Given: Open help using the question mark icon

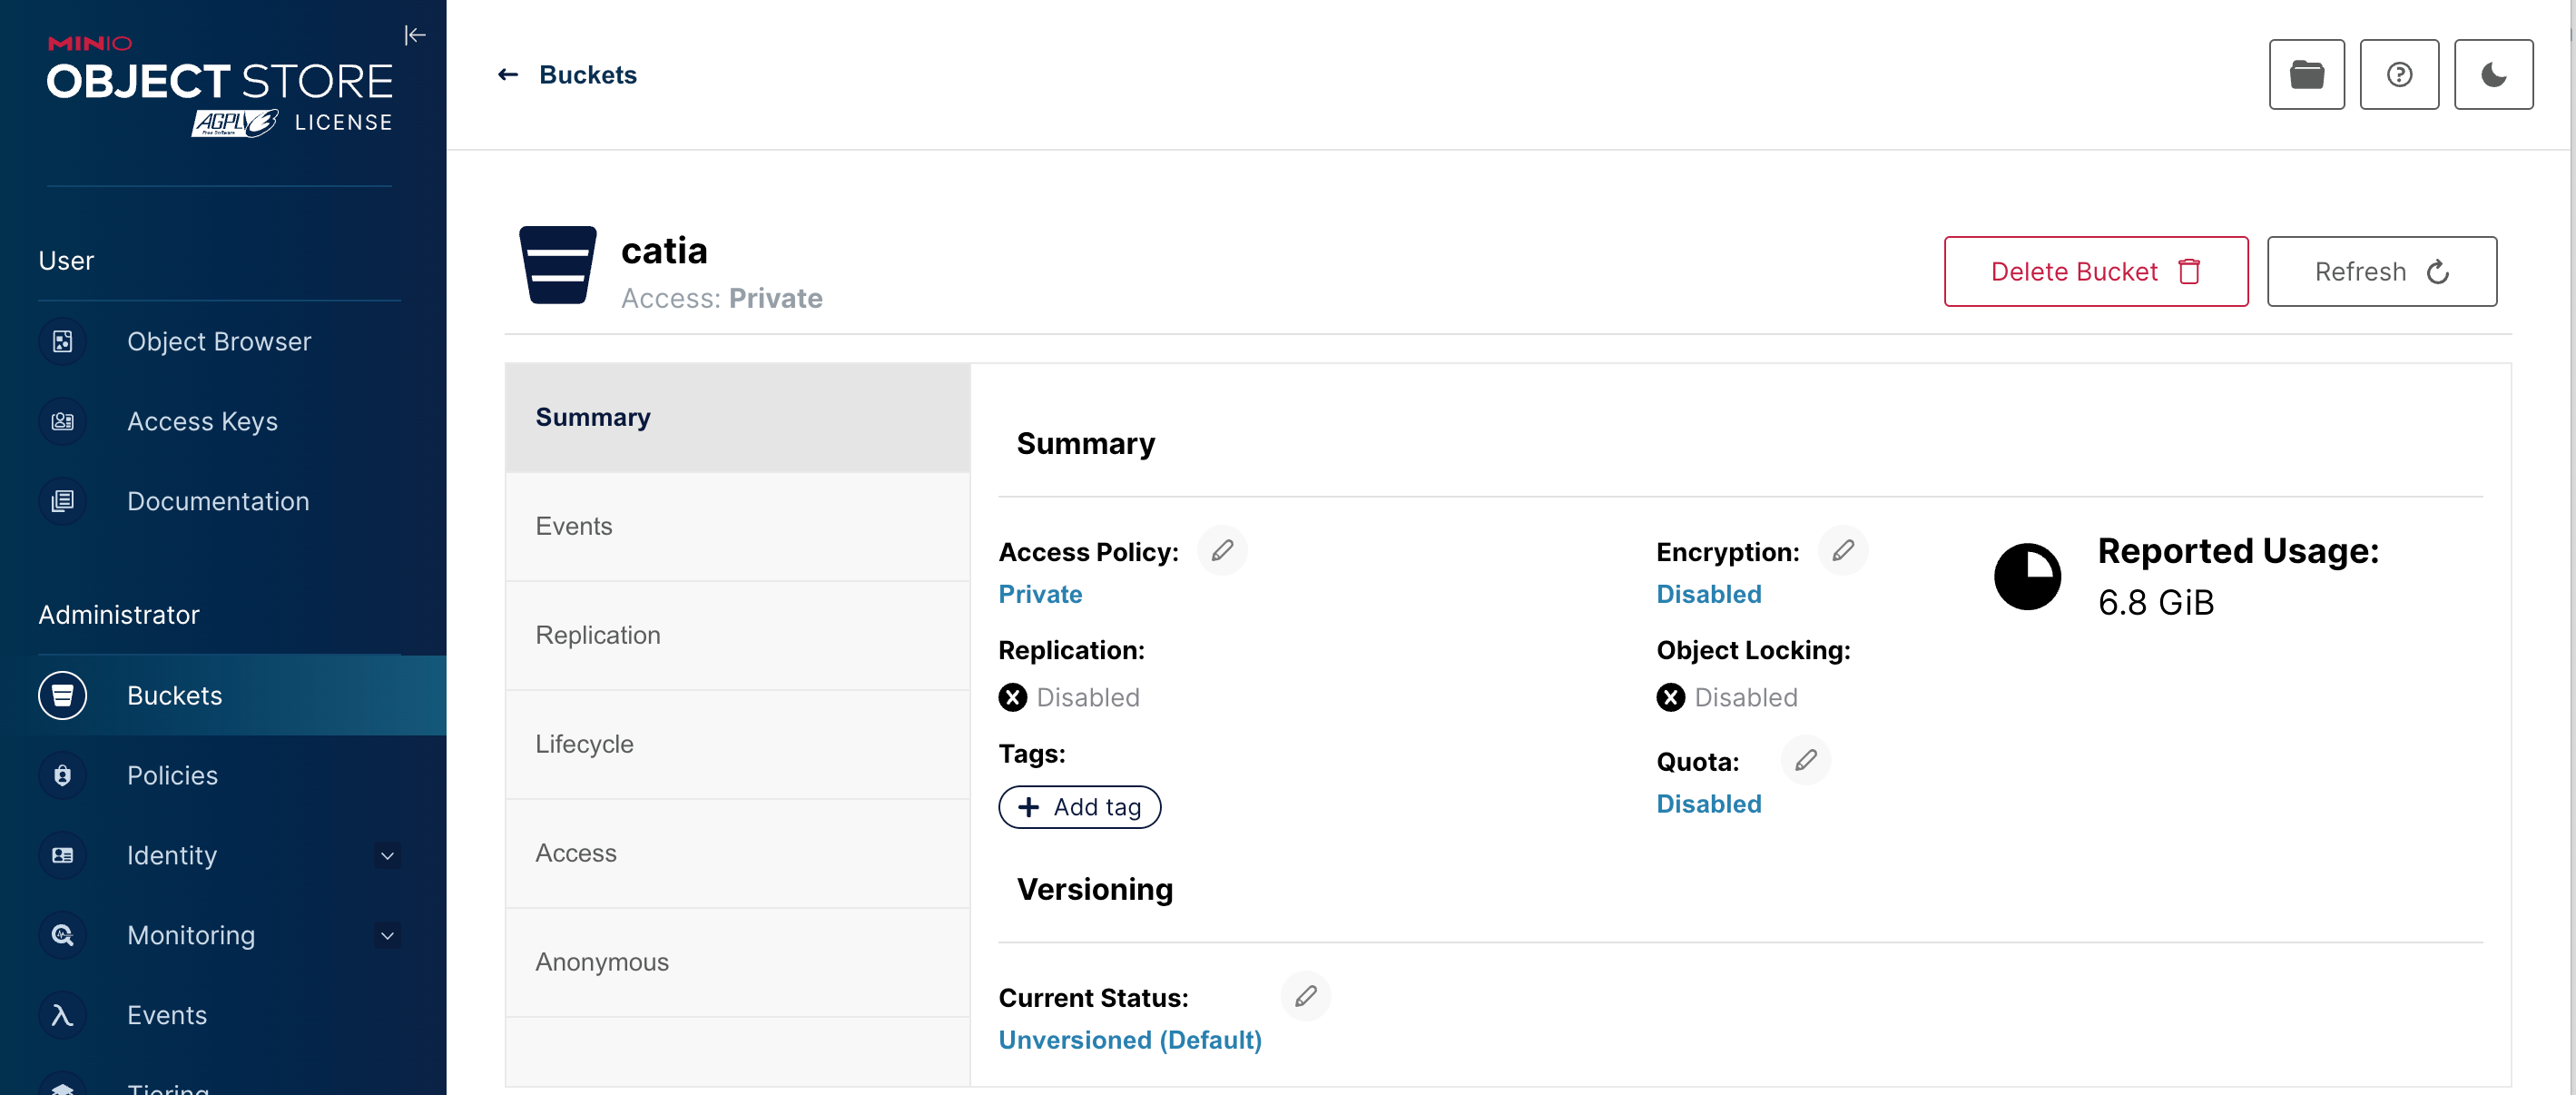Looking at the screenshot, I should 2399,75.
